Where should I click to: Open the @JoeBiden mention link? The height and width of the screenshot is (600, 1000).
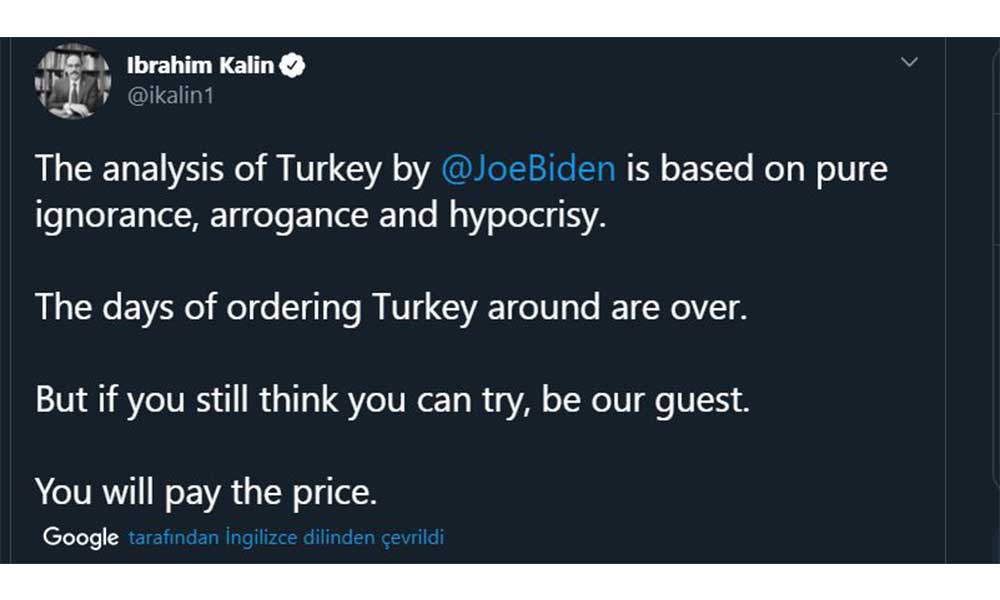tap(528, 168)
